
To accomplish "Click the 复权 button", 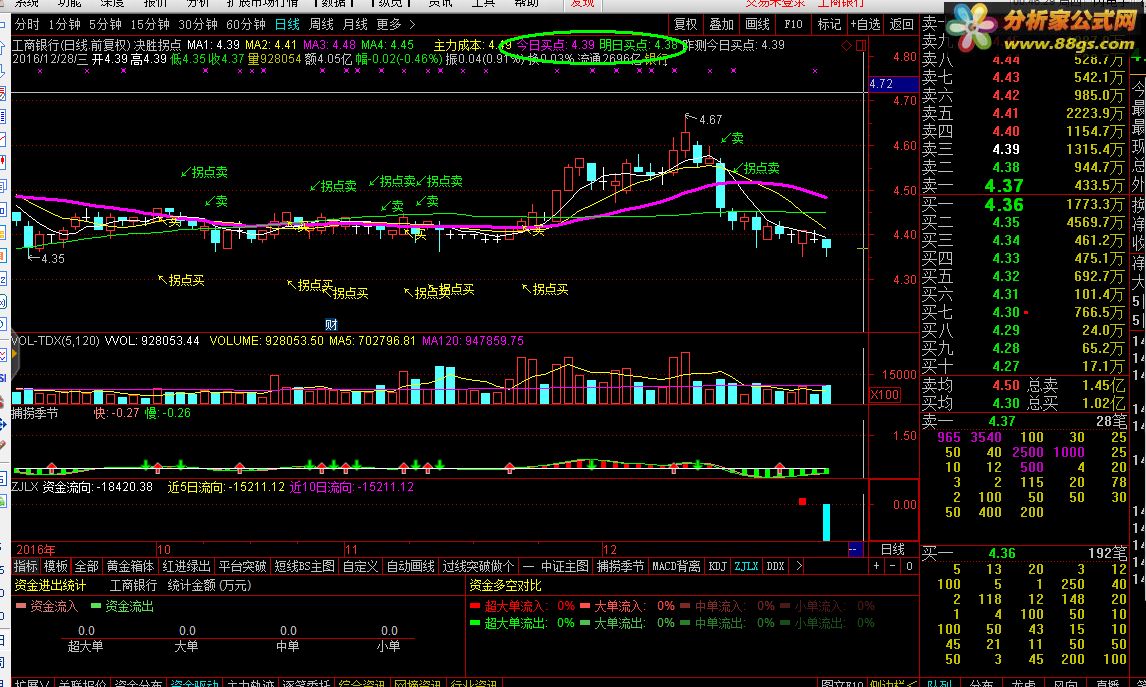I will coord(686,24).
